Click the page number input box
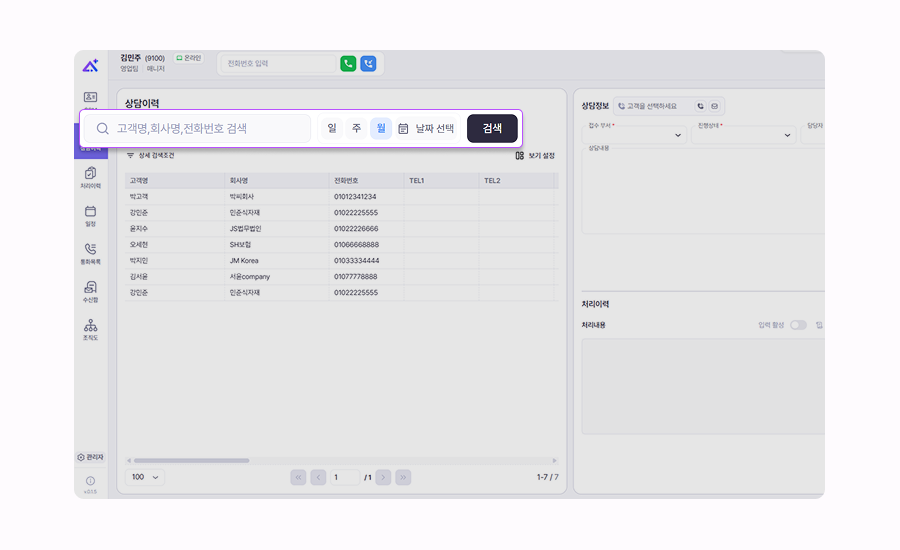 click(x=345, y=477)
